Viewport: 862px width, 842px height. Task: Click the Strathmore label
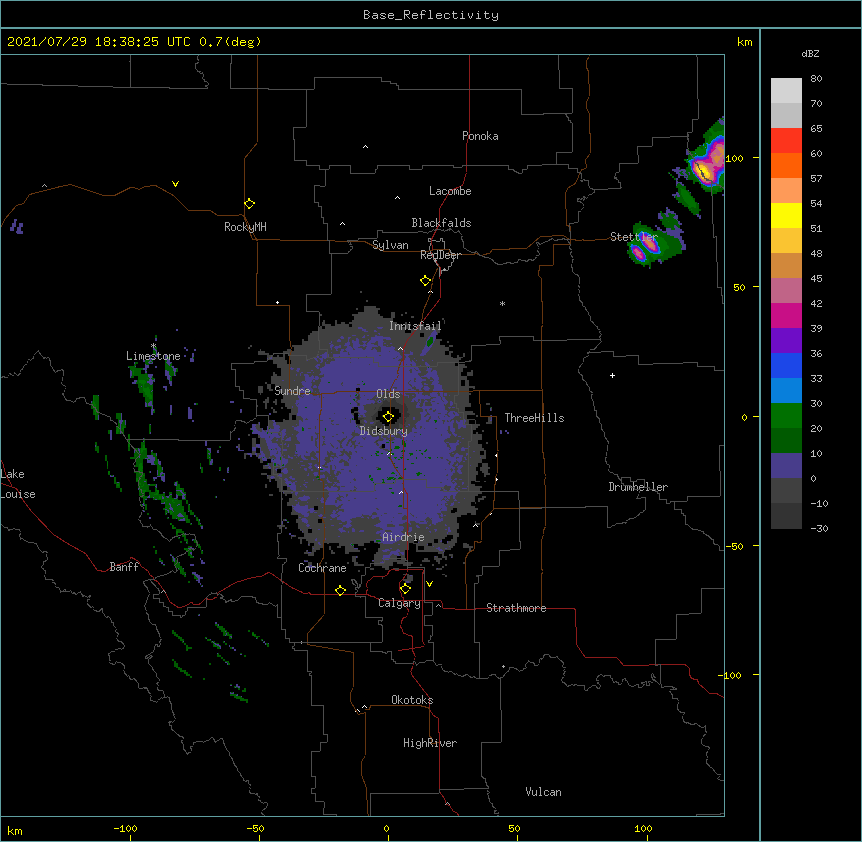tap(516, 608)
